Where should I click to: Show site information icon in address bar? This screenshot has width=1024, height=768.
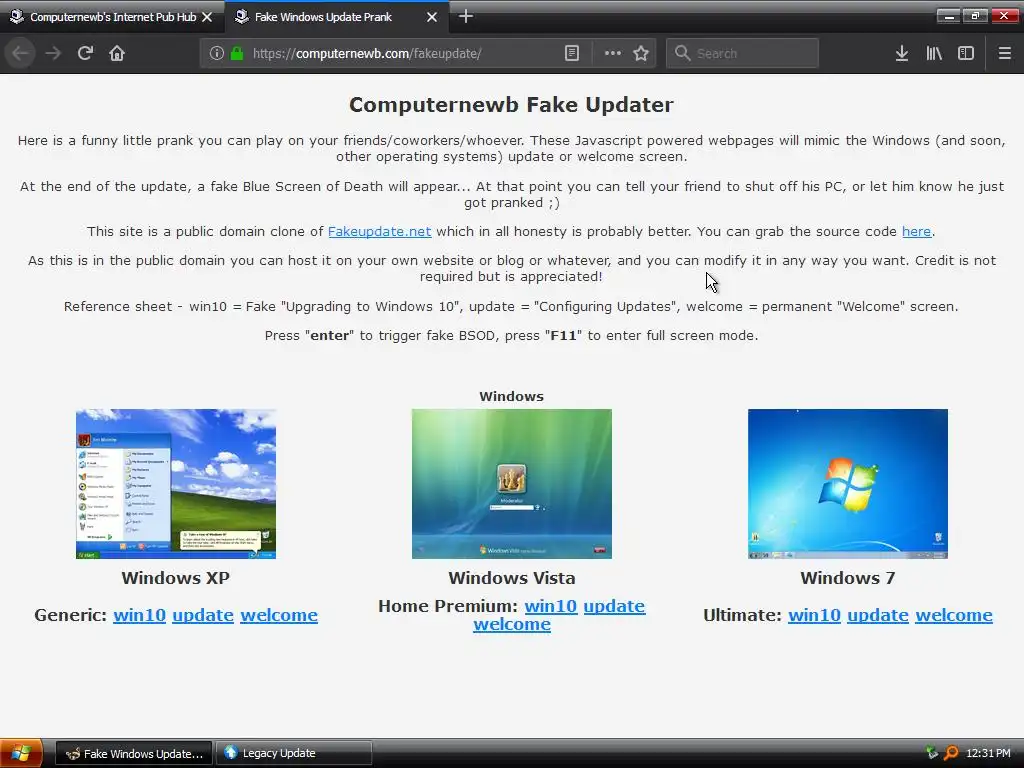tap(217, 54)
